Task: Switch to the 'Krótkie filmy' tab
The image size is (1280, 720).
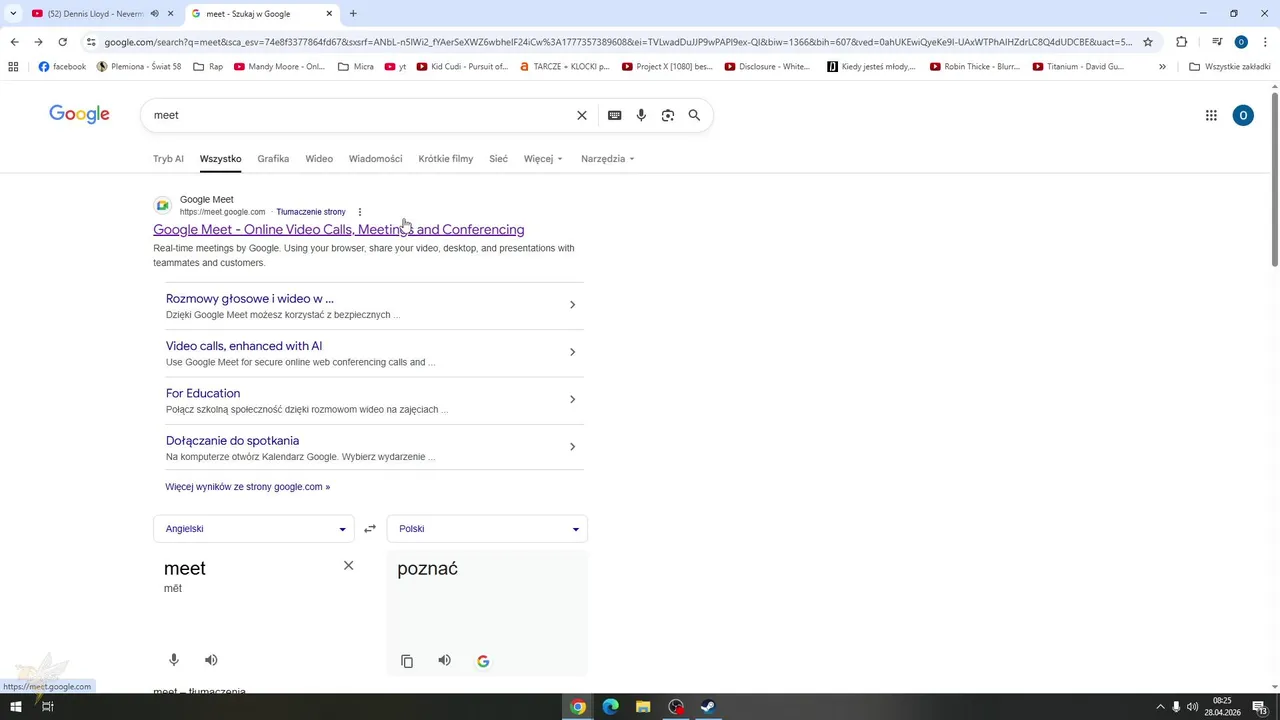Action: pyautogui.click(x=446, y=159)
